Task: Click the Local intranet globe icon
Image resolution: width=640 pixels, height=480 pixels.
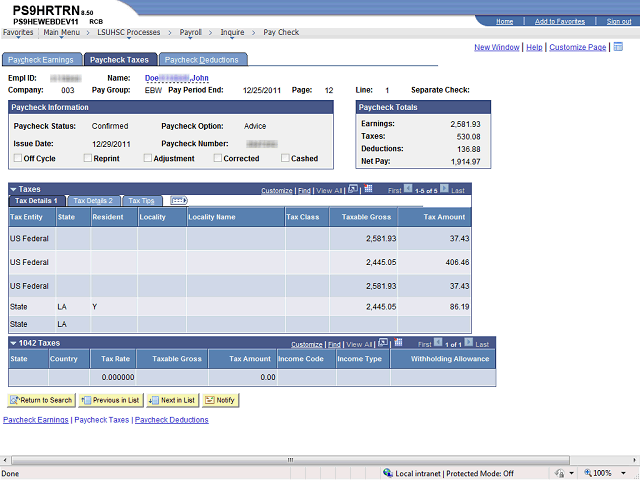Action: coord(388,473)
